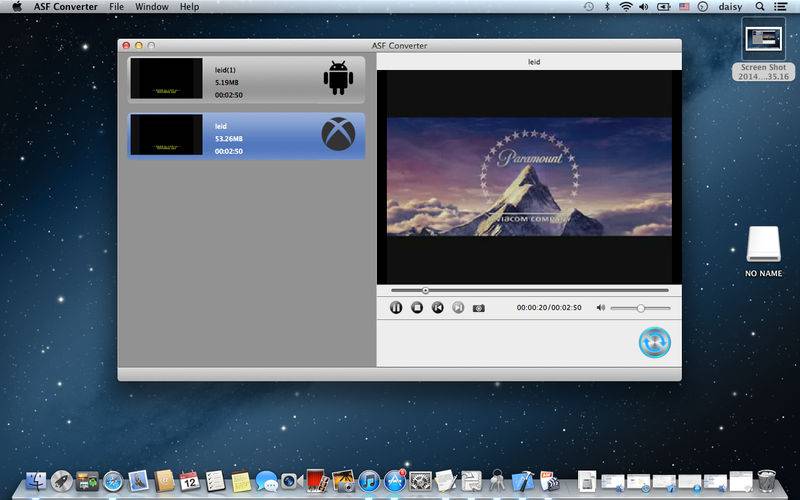800x500 pixels.
Task: Click the leid(1) file name
Action: tap(225, 70)
